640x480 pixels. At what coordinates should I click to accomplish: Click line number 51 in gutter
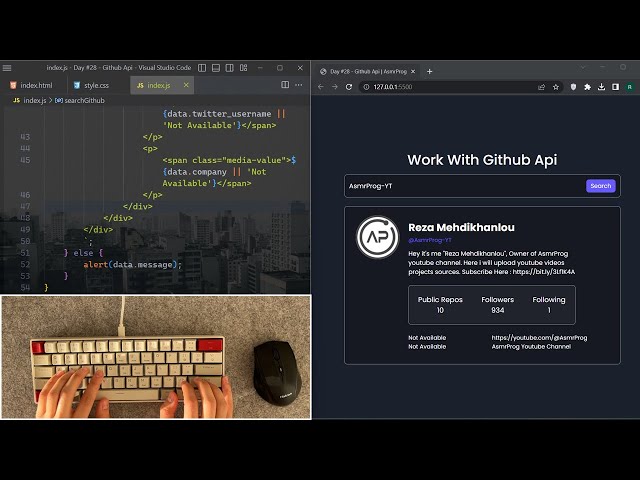(x=25, y=253)
